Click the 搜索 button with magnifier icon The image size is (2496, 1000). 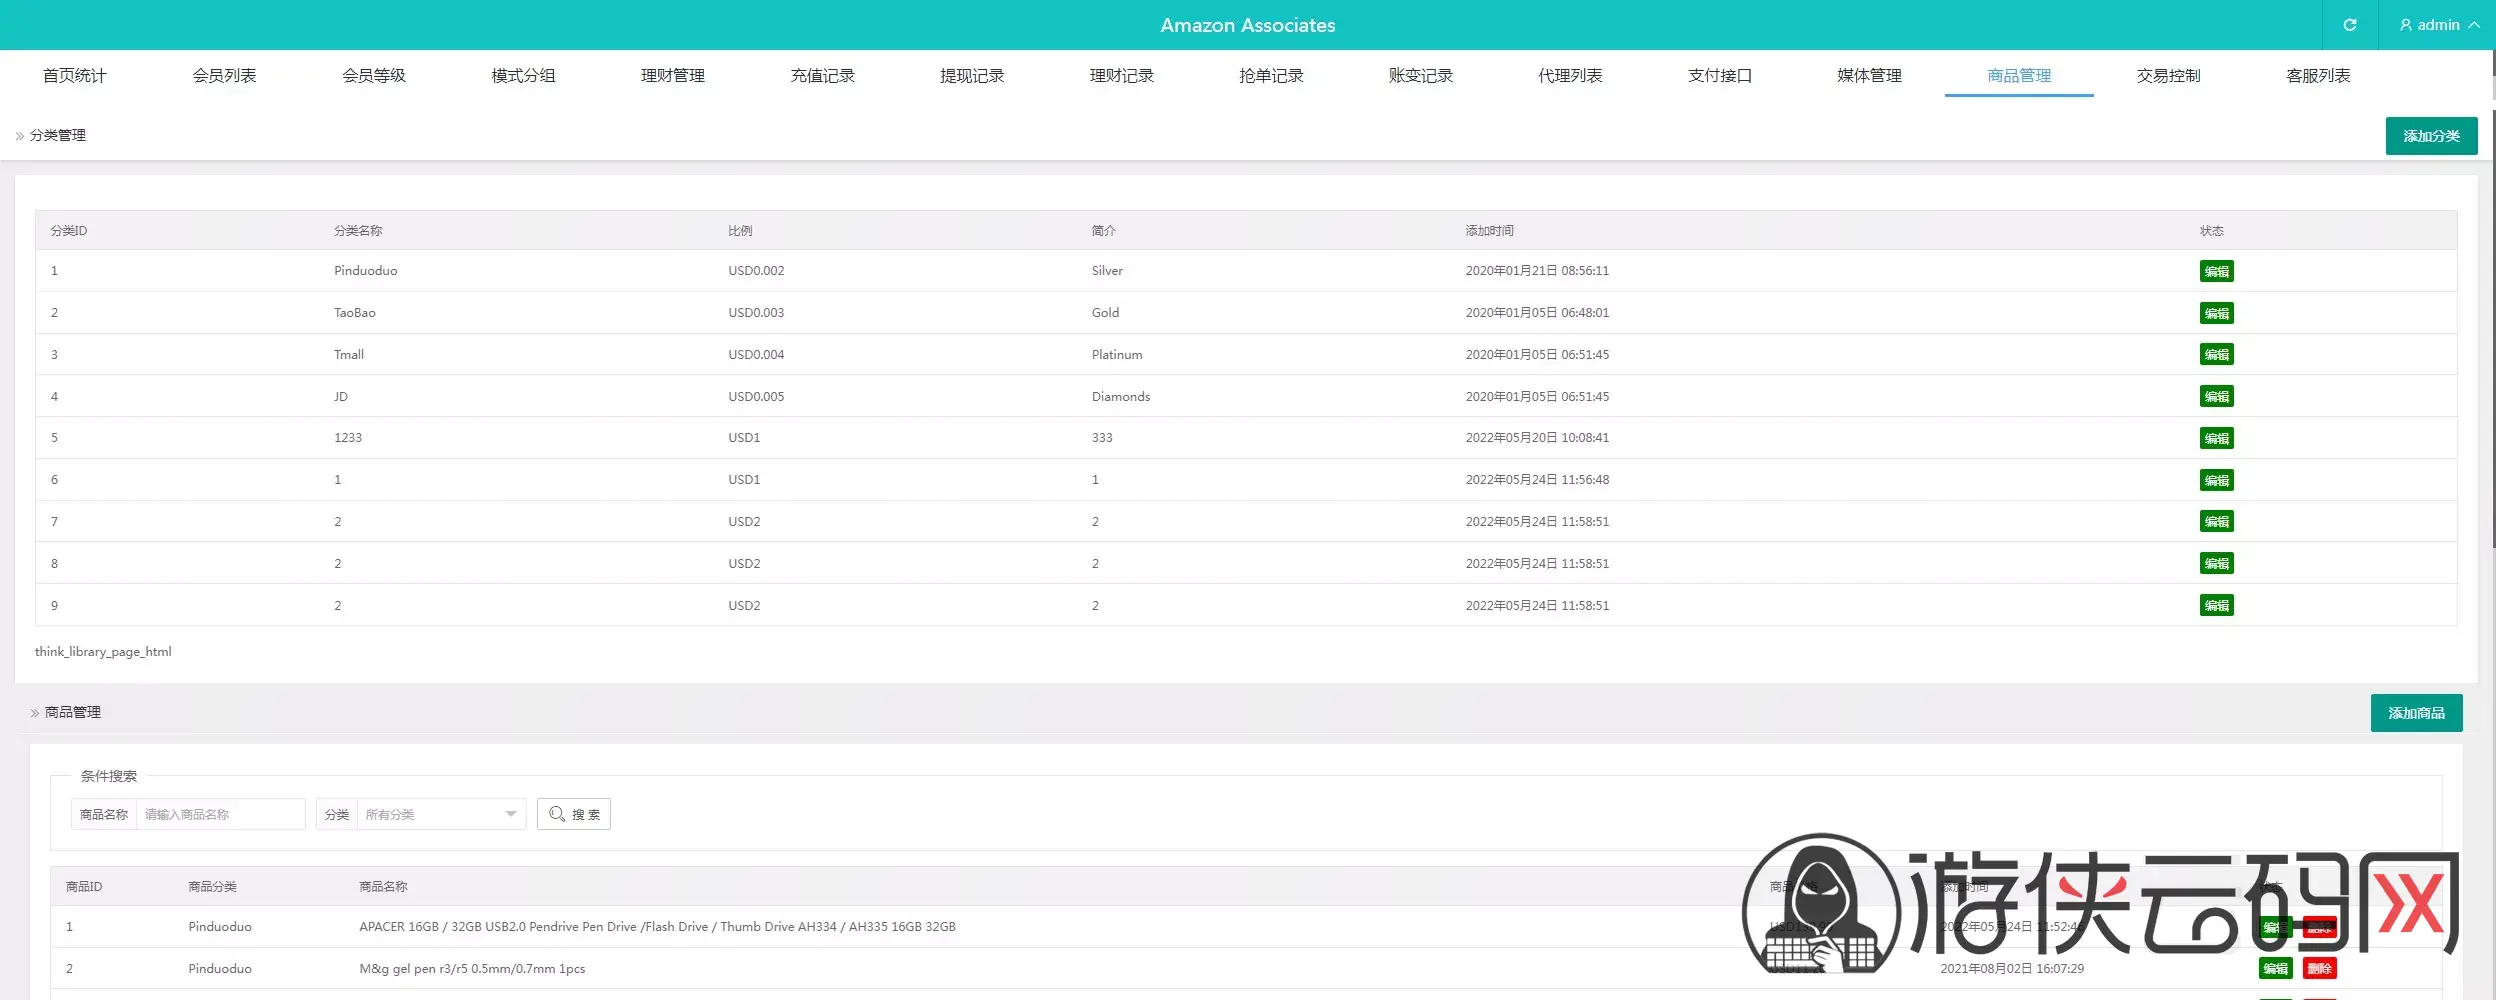coord(574,814)
